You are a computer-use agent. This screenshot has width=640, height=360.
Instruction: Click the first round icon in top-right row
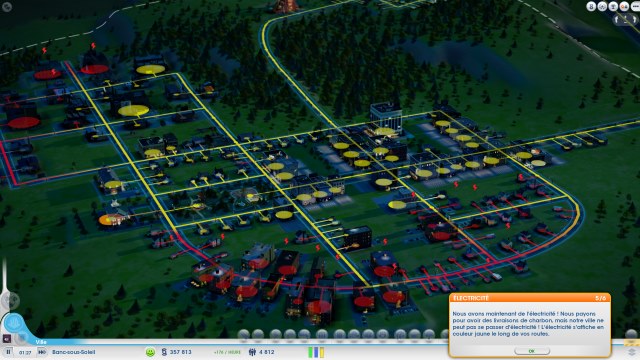(x=591, y=6)
